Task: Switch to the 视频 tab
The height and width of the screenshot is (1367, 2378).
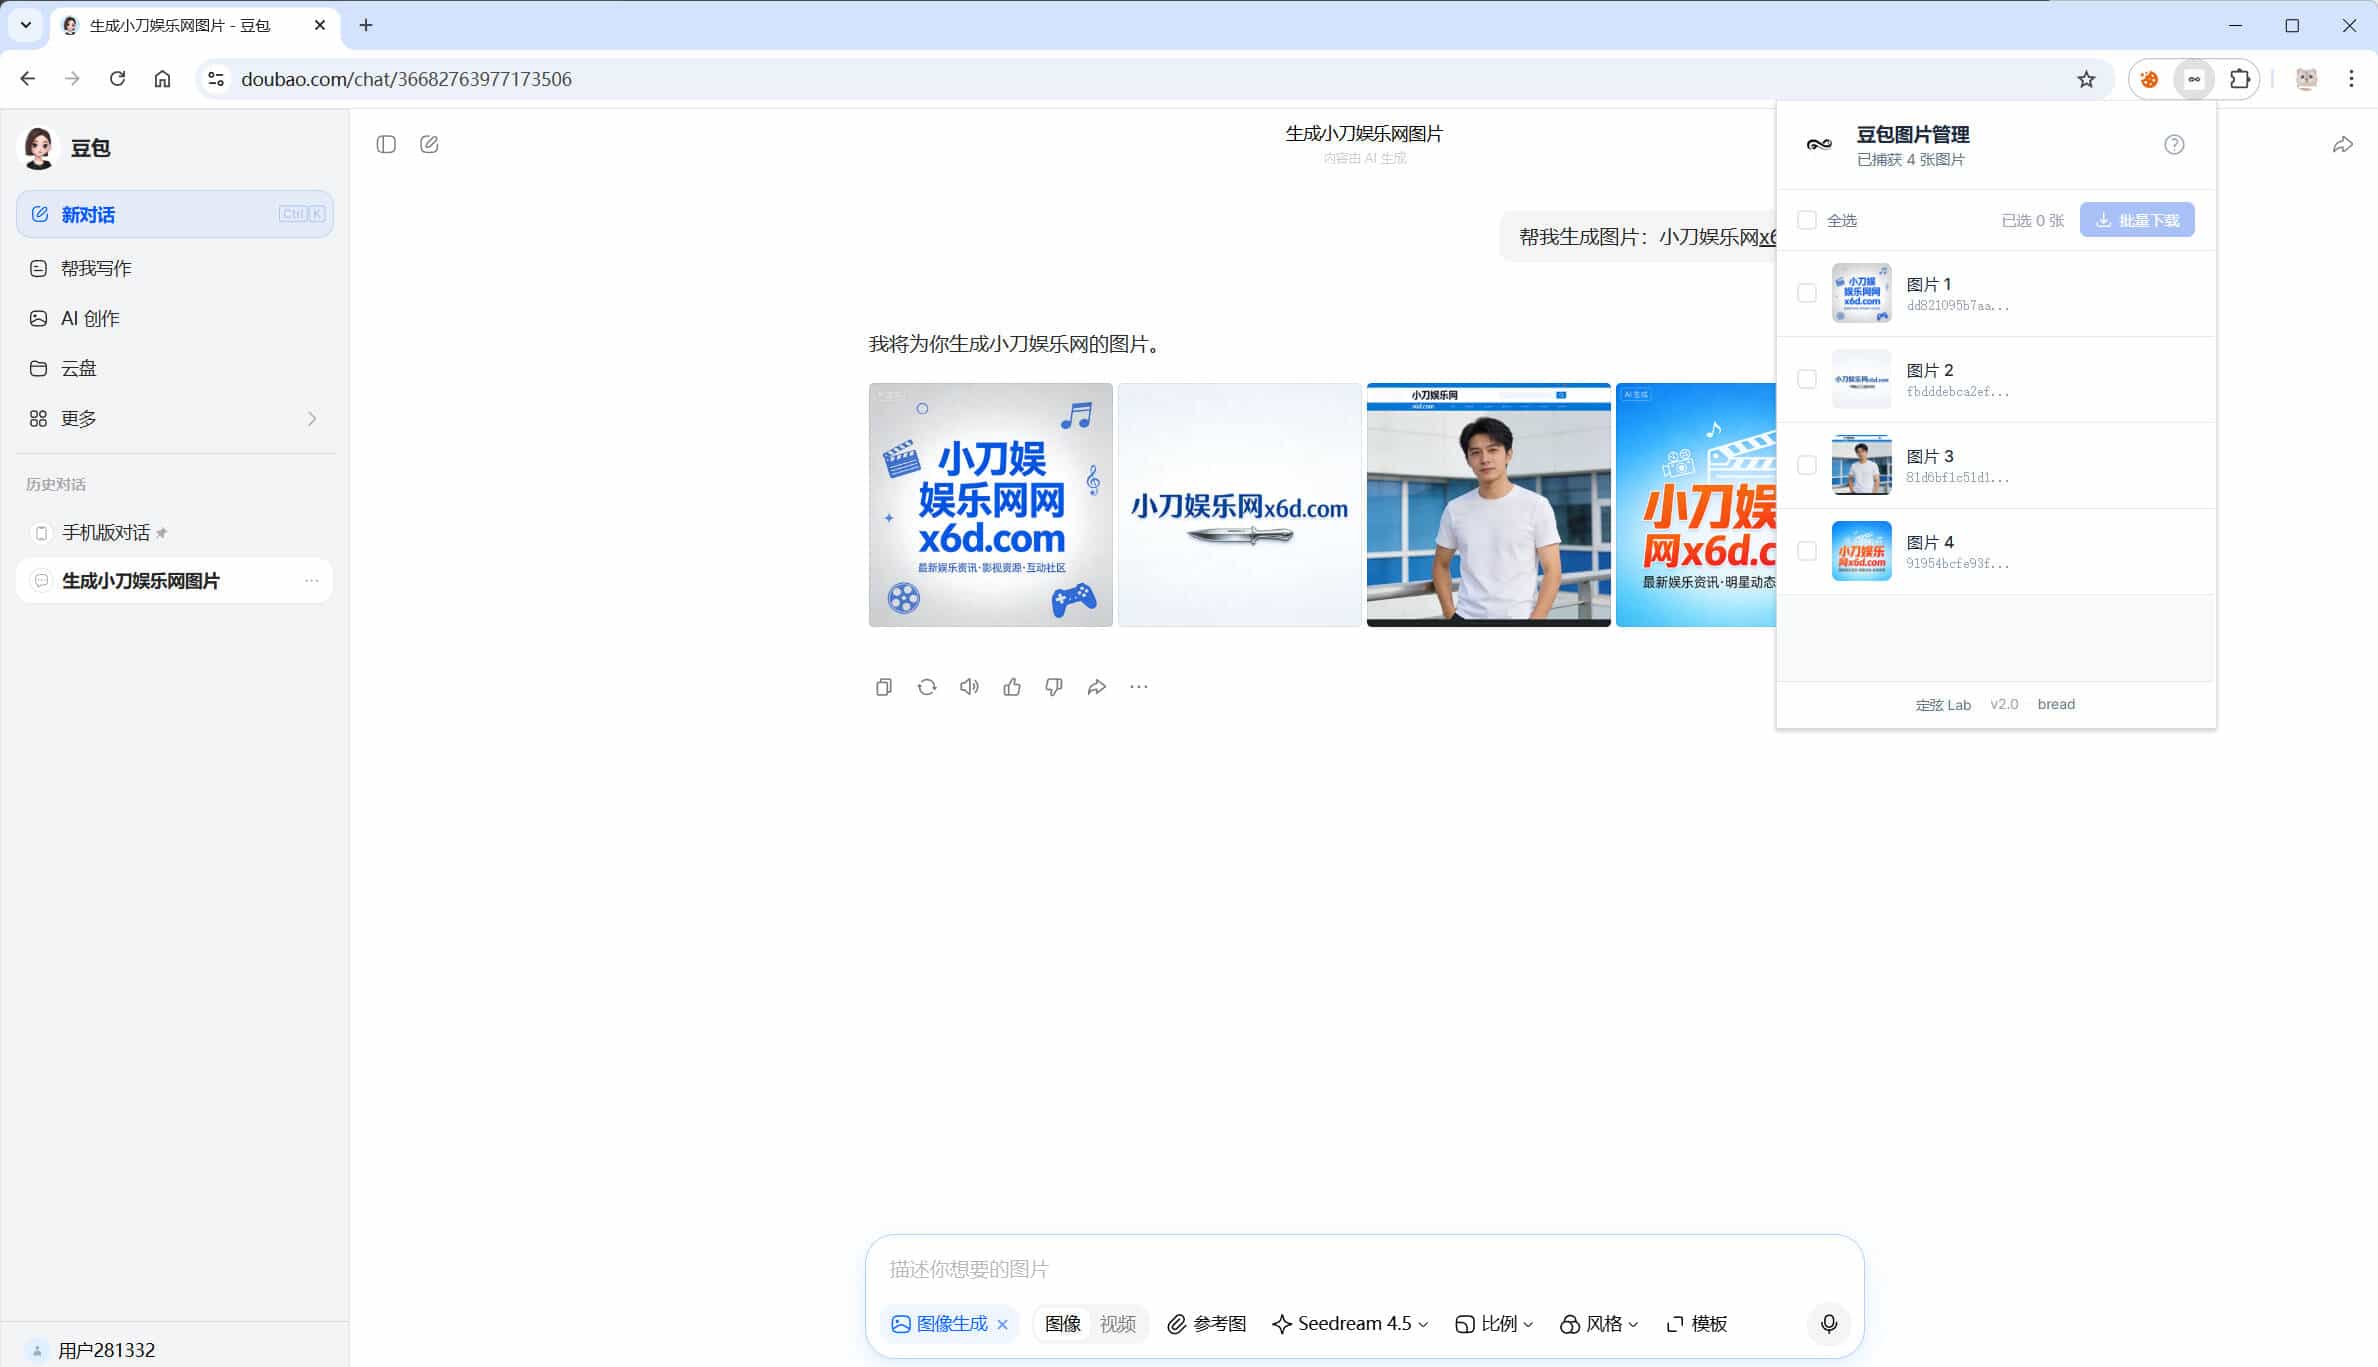Action: tap(1119, 1323)
